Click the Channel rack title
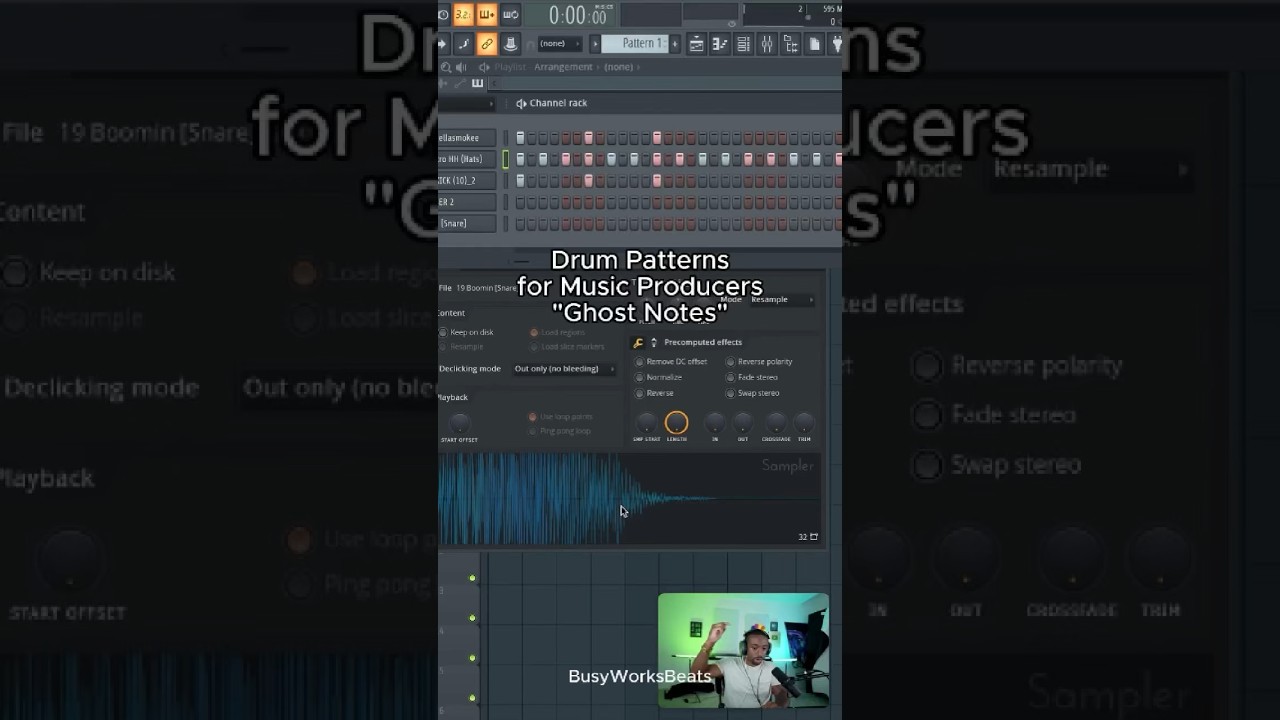The height and width of the screenshot is (720, 1280). [558, 103]
